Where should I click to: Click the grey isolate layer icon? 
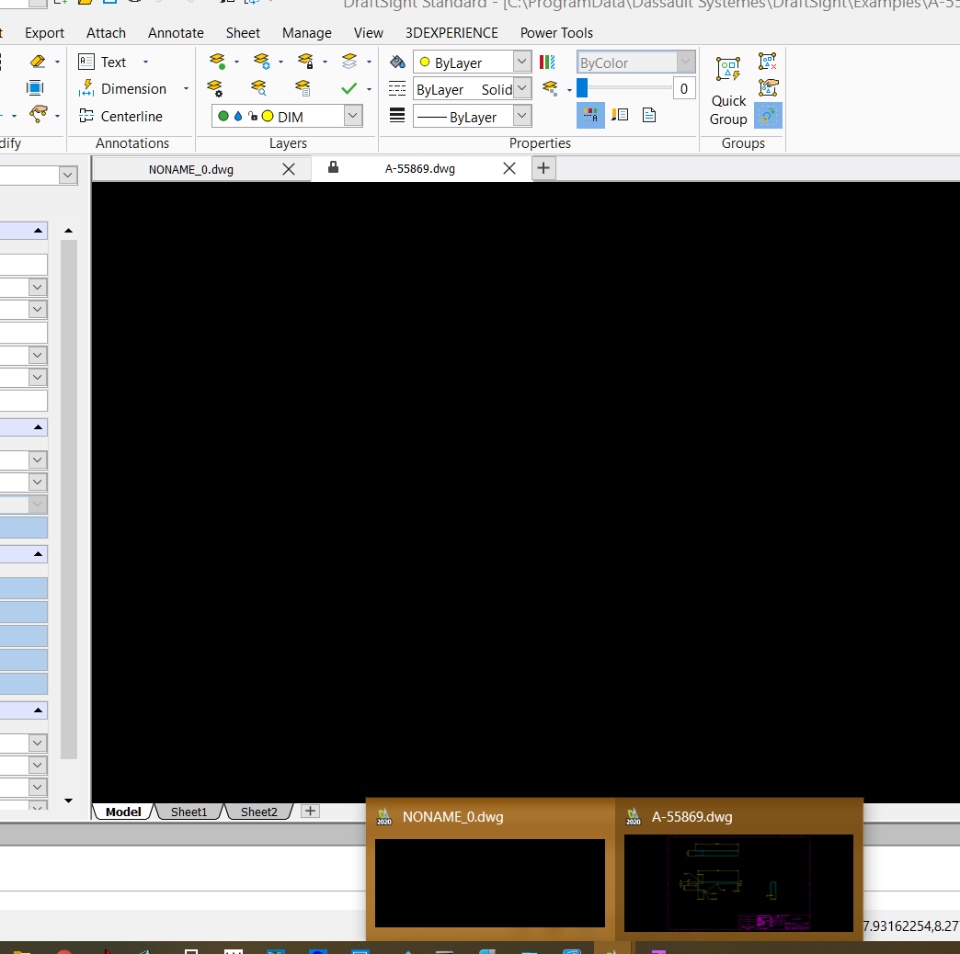(349, 61)
